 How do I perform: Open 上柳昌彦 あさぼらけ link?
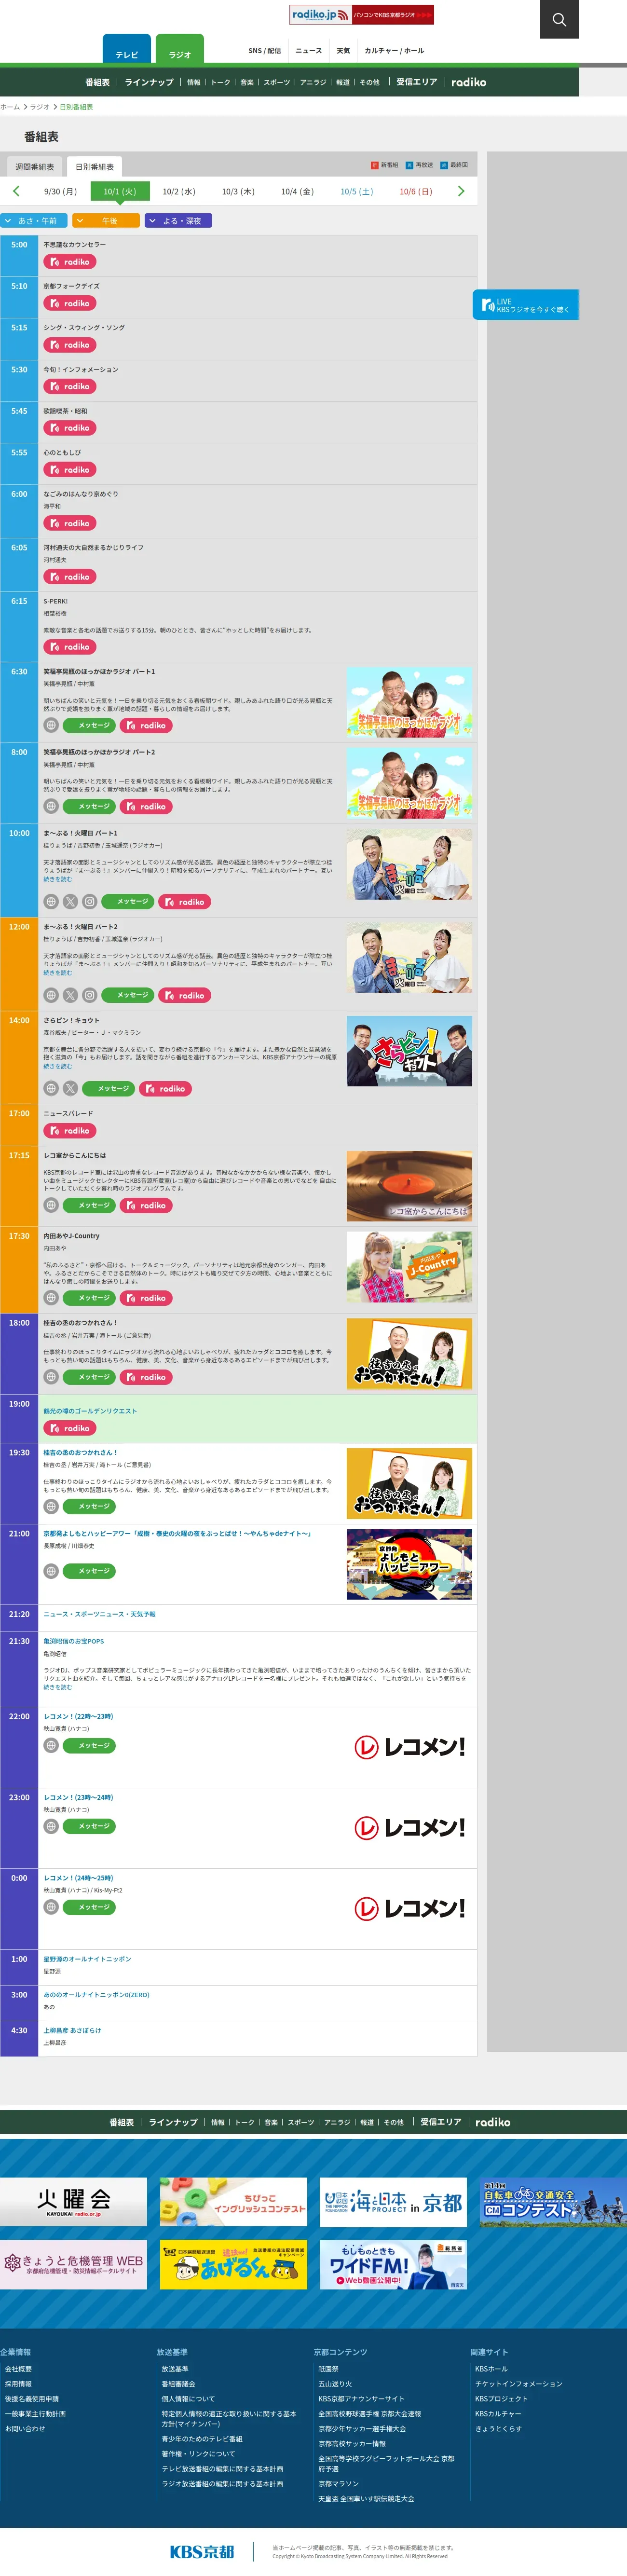72,2030
